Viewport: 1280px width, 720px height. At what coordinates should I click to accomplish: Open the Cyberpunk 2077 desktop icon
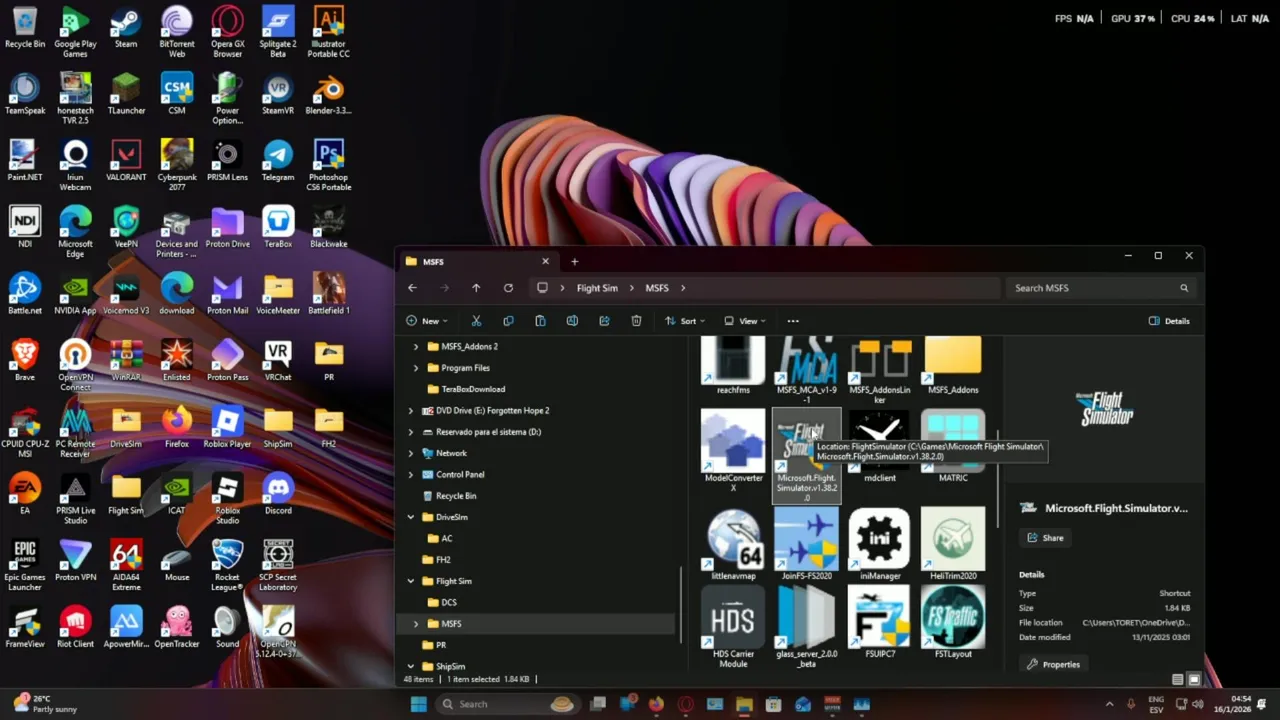177,165
